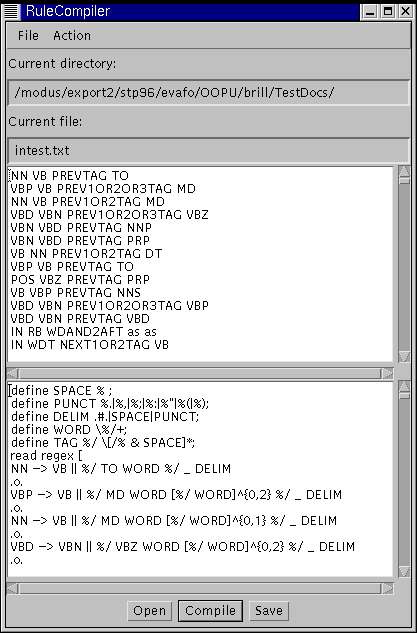The image size is (417, 633).
Task: Click line 'IN WDT NEXT1OR2TAG VB'
Action: pyautogui.click(x=90, y=344)
